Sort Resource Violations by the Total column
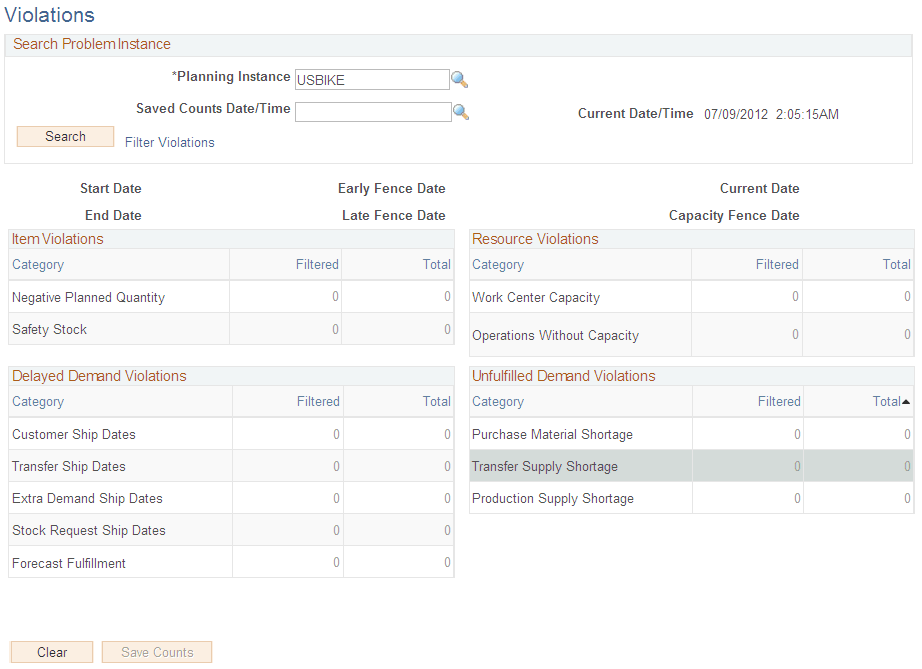The image size is (922, 669). [x=896, y=264]
